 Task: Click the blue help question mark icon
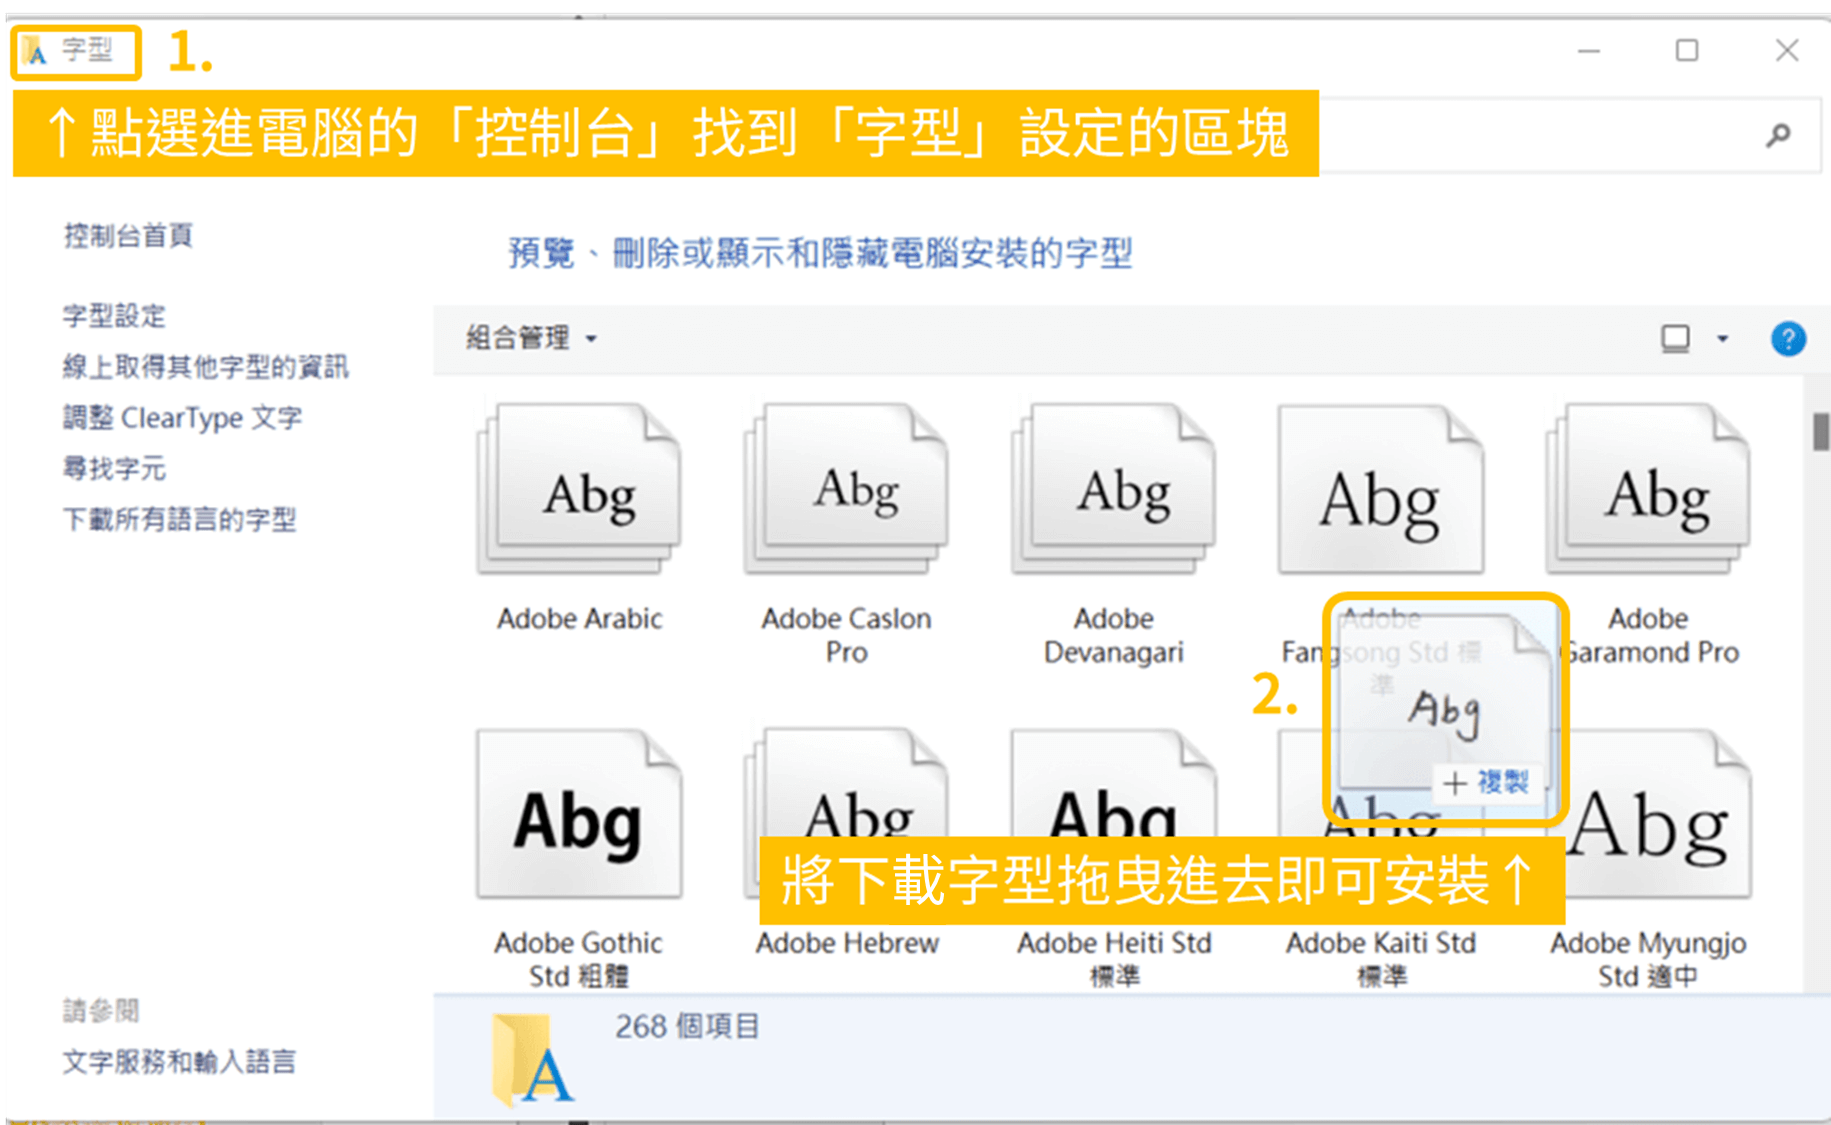pyautogui.click(x=1788, y=339)
